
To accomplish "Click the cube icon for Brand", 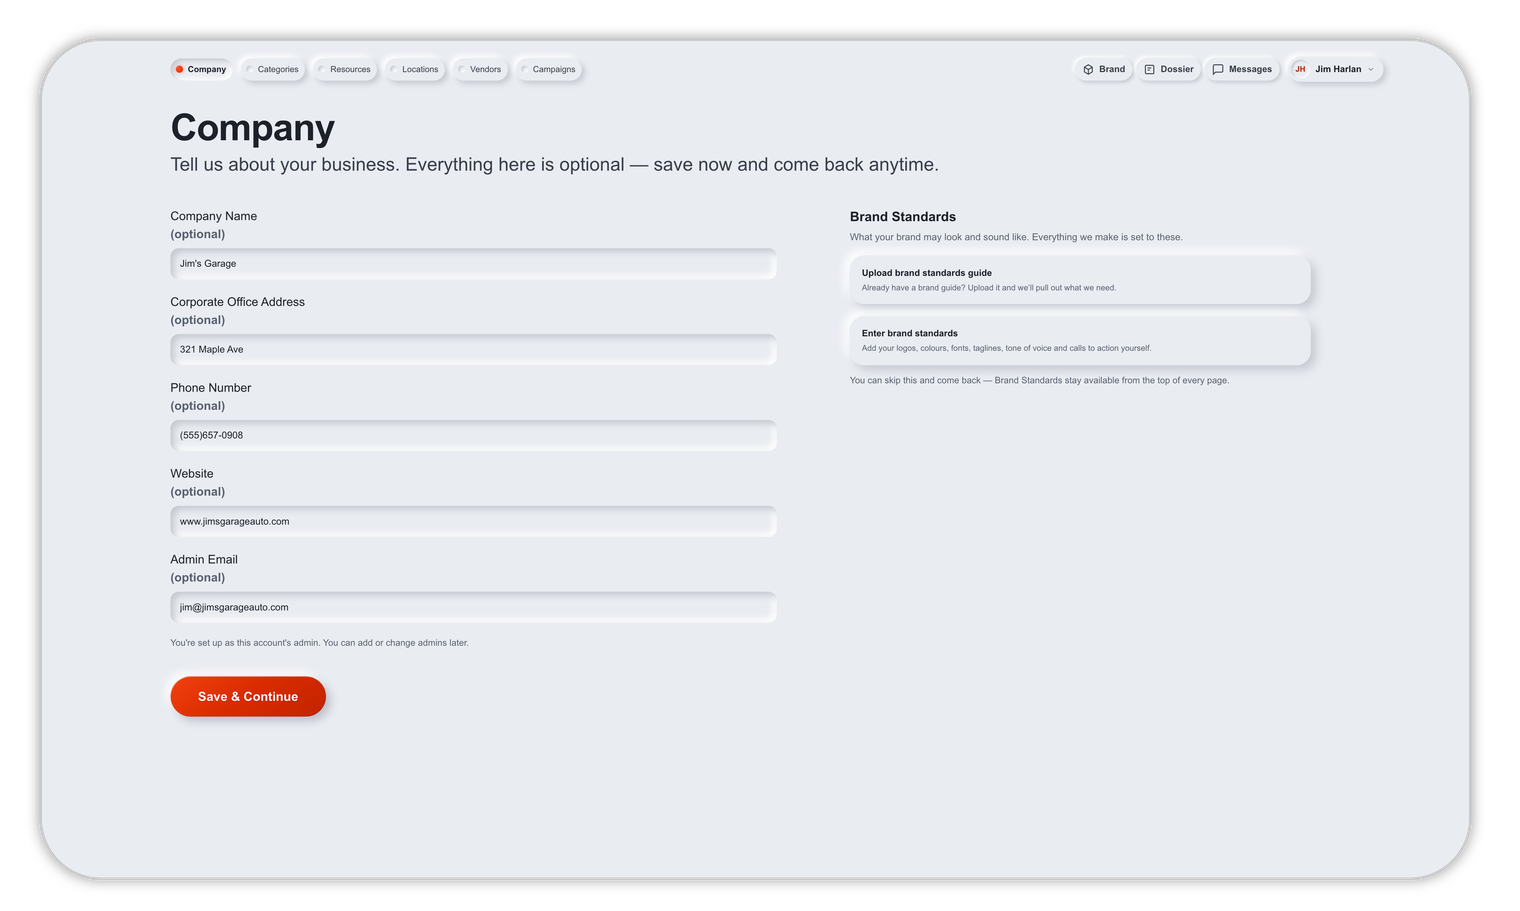I will (1088, 70).
